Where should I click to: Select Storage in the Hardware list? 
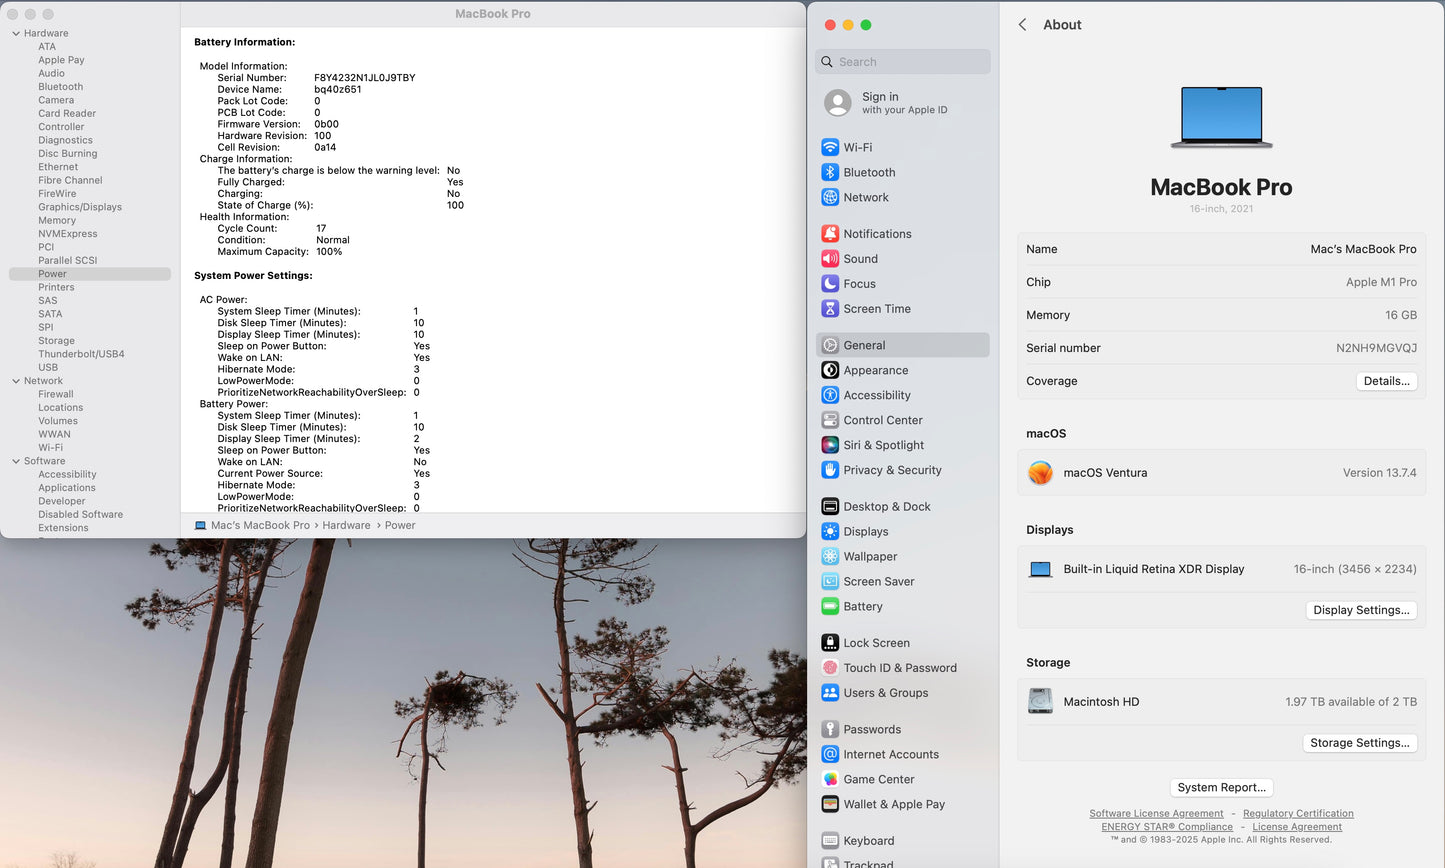[x=56, y=341]
